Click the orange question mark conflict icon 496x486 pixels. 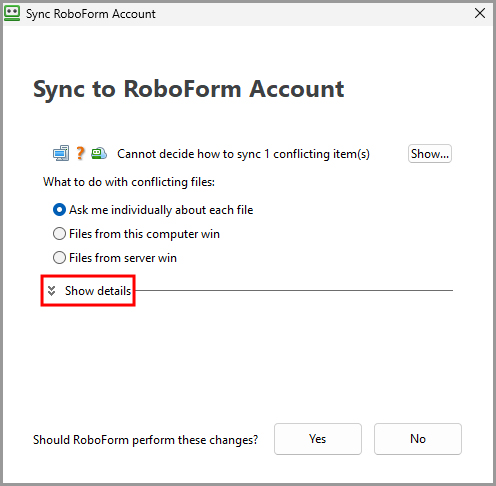(x=80, y=153)
